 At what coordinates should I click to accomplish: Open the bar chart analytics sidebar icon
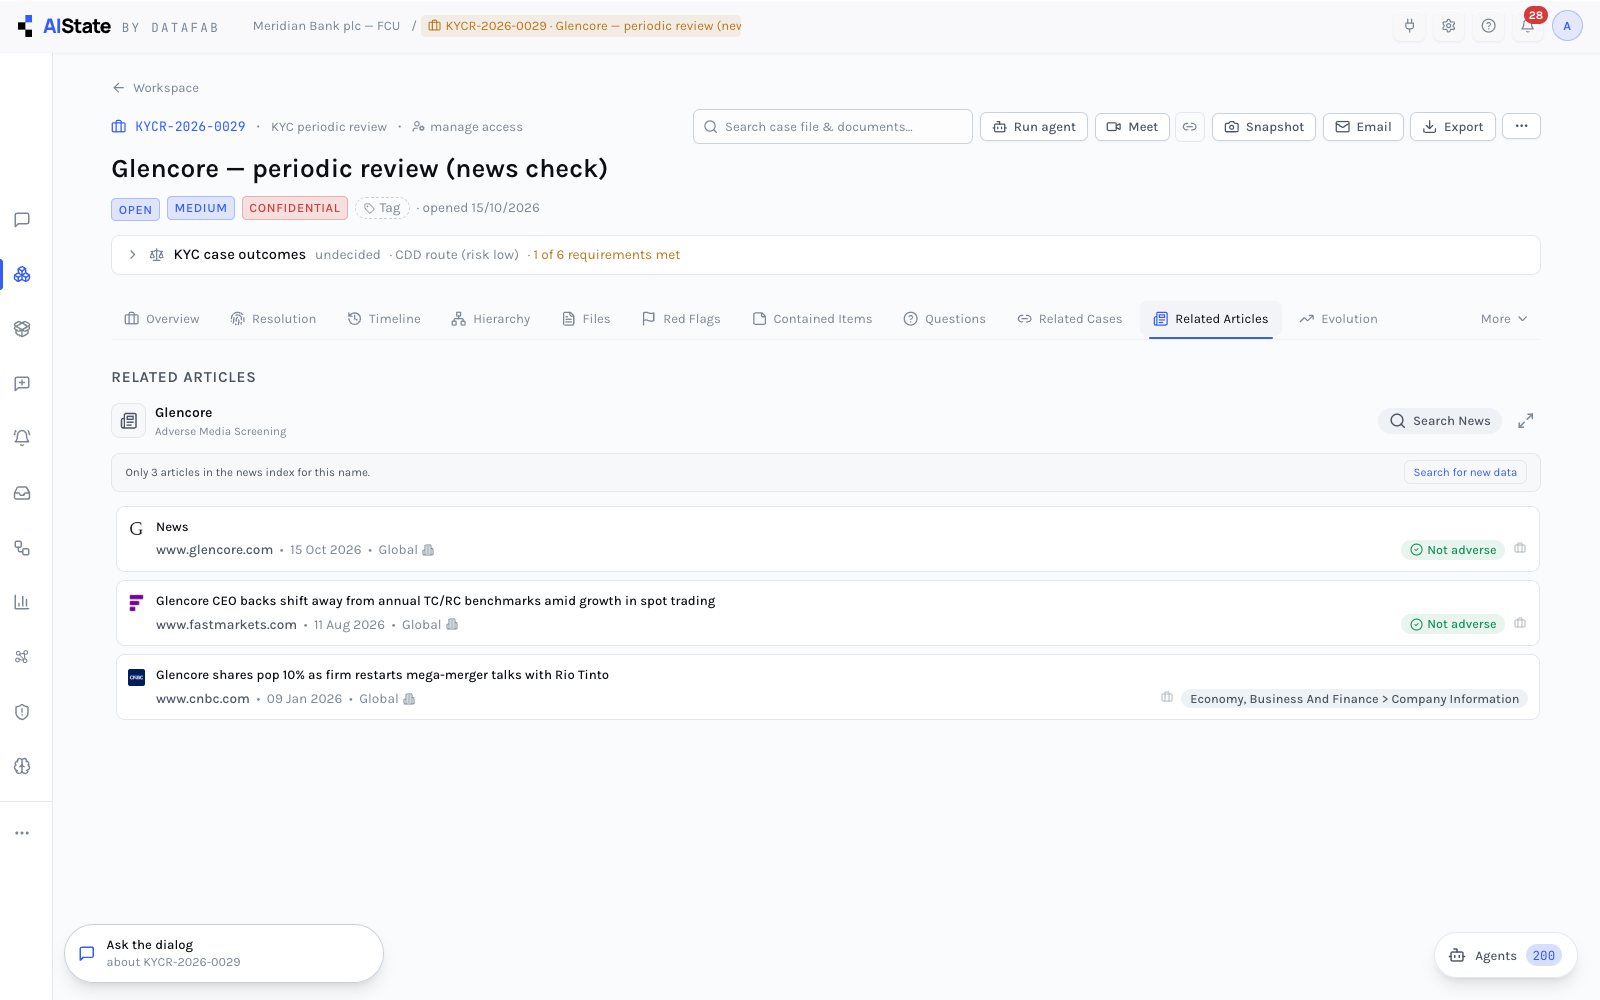pyautogui.click(x=22, y=602)
